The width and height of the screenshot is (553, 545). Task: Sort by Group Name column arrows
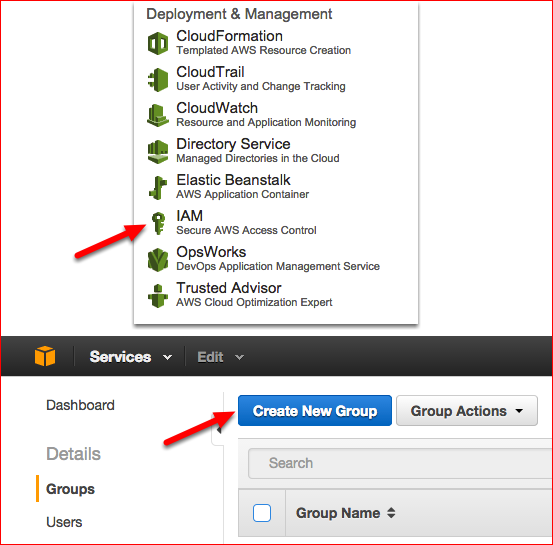tap(391, 513)
